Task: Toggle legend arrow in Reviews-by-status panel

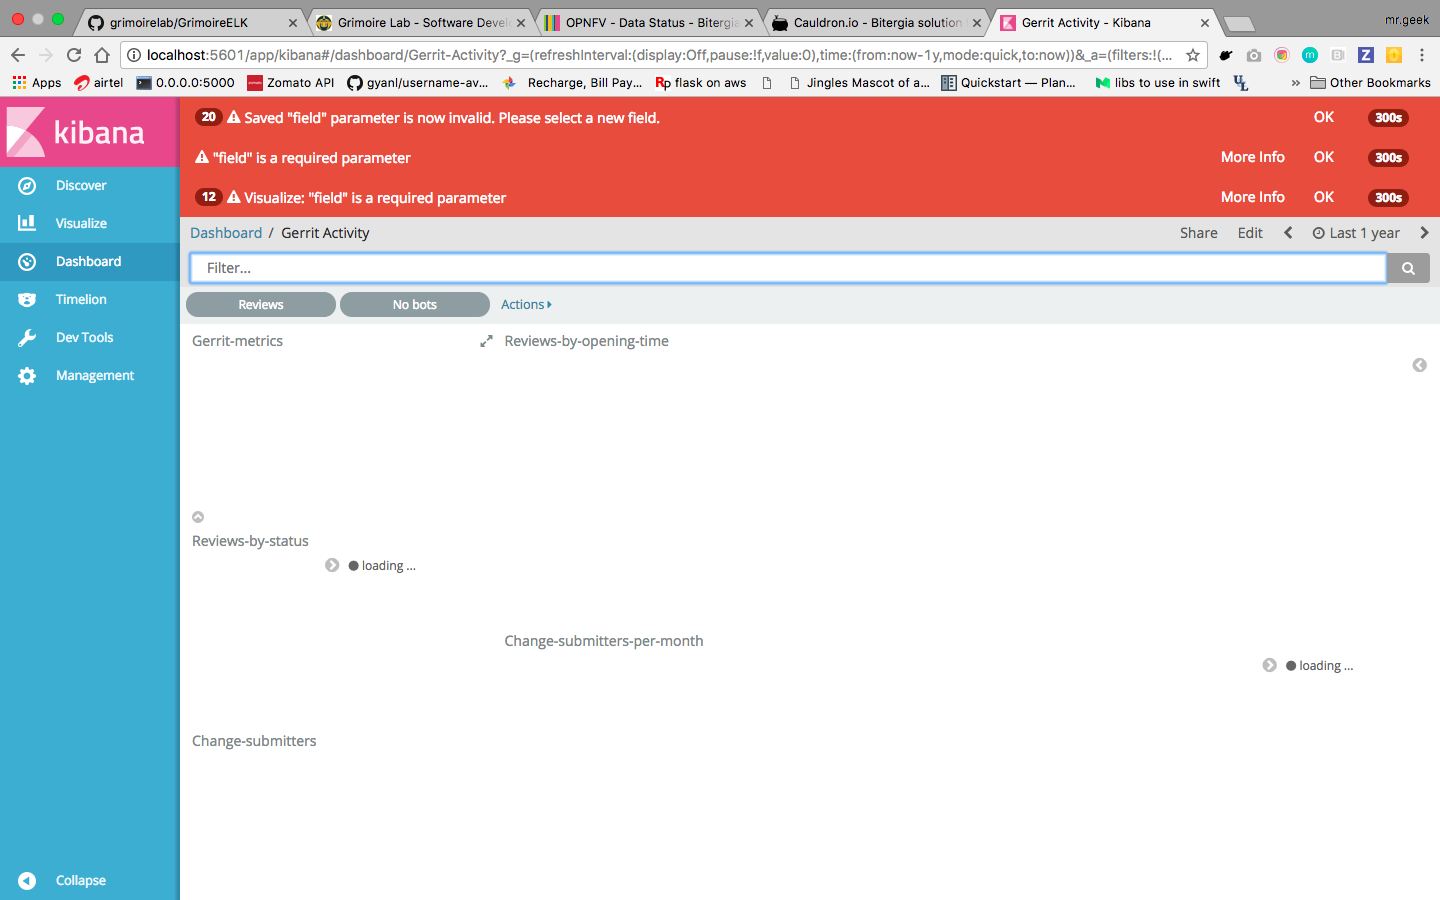Action: (x=332, y=565)
